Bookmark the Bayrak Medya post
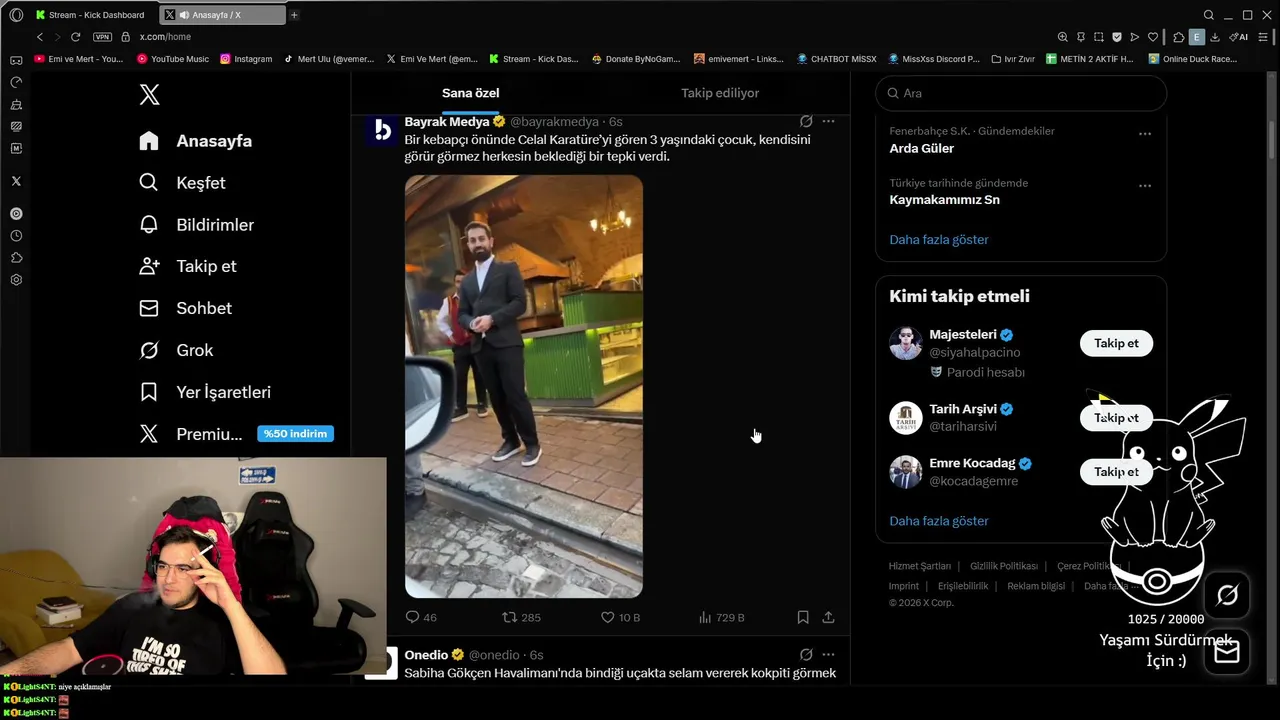The image size is (1280, 720). click(803, 618)
